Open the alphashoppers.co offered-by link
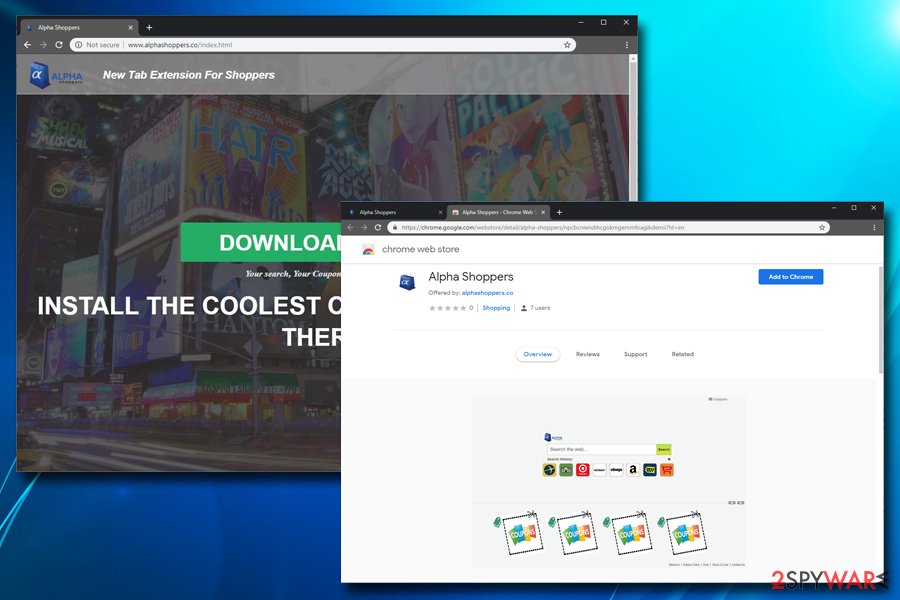The width and height of the screenshot is (900, 600). click(487, 293)
